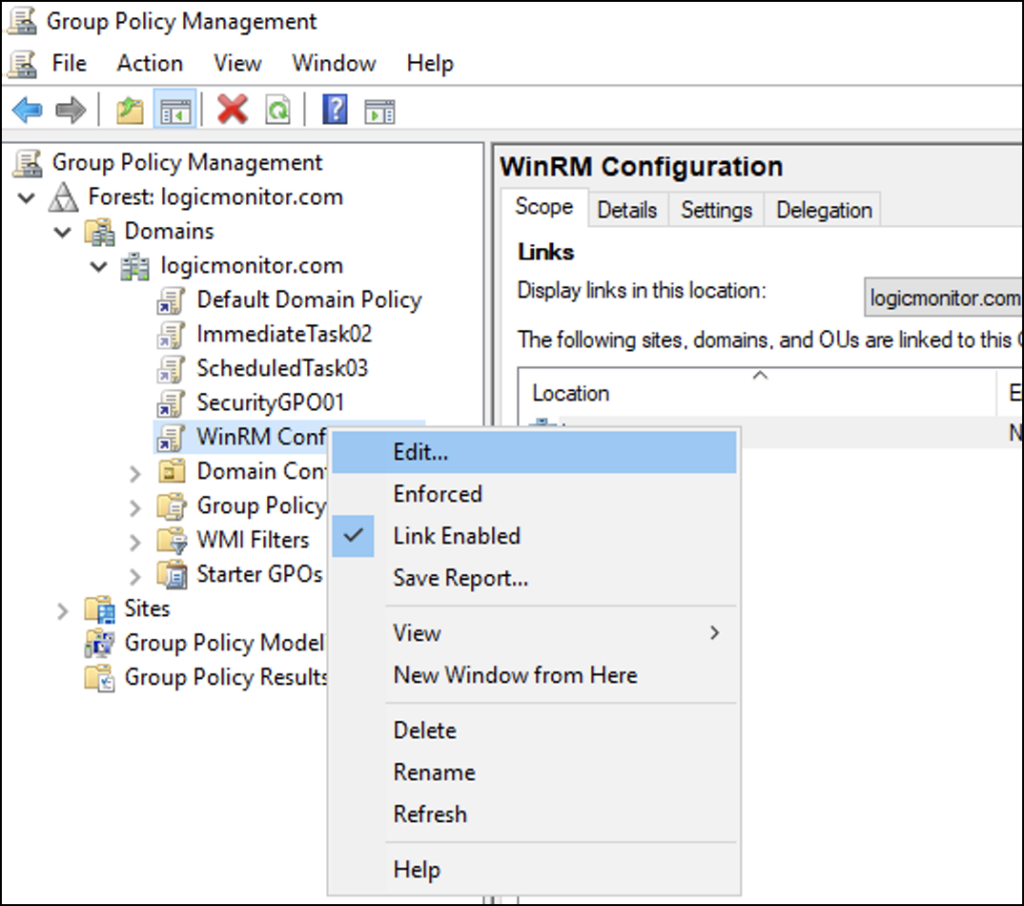Image resolution: width=1024 pixels, height=906 pixels.
Task: Choose Edit from the context menu
Action: coord(421,452)
